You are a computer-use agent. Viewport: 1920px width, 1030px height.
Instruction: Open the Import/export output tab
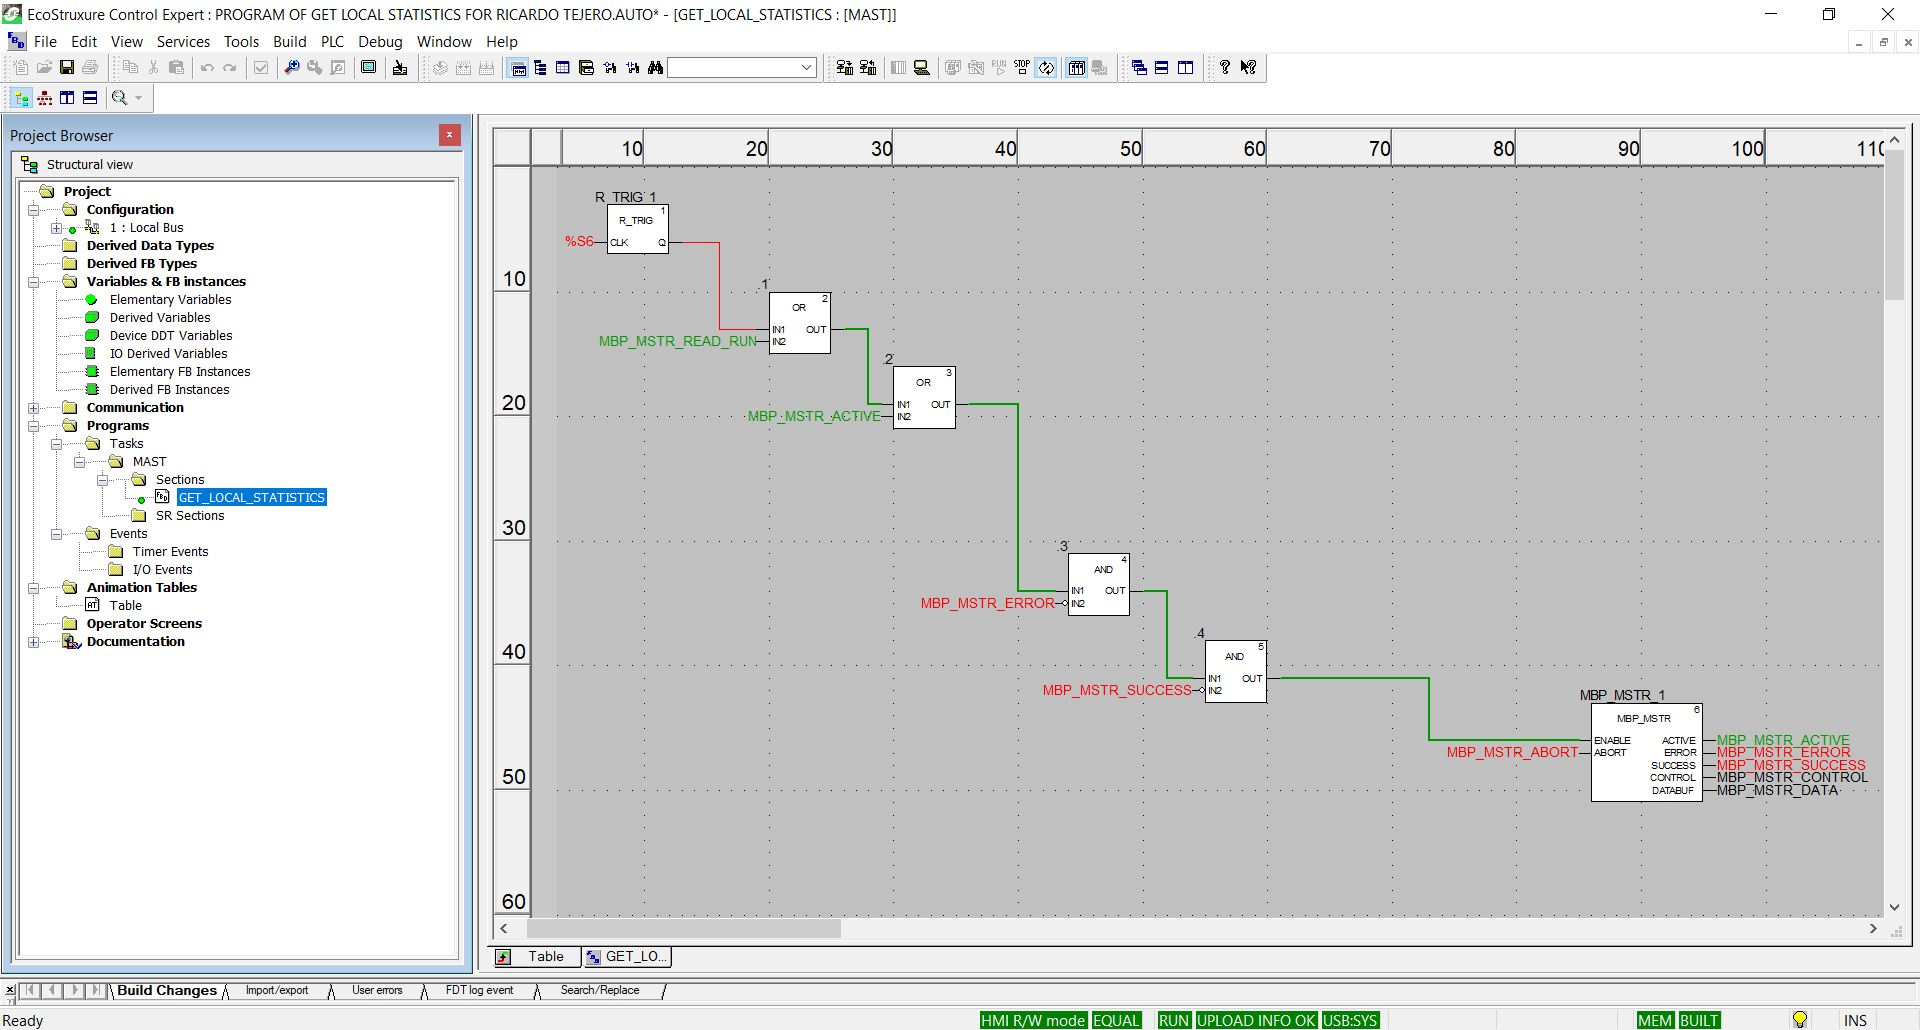click(277, 991)
